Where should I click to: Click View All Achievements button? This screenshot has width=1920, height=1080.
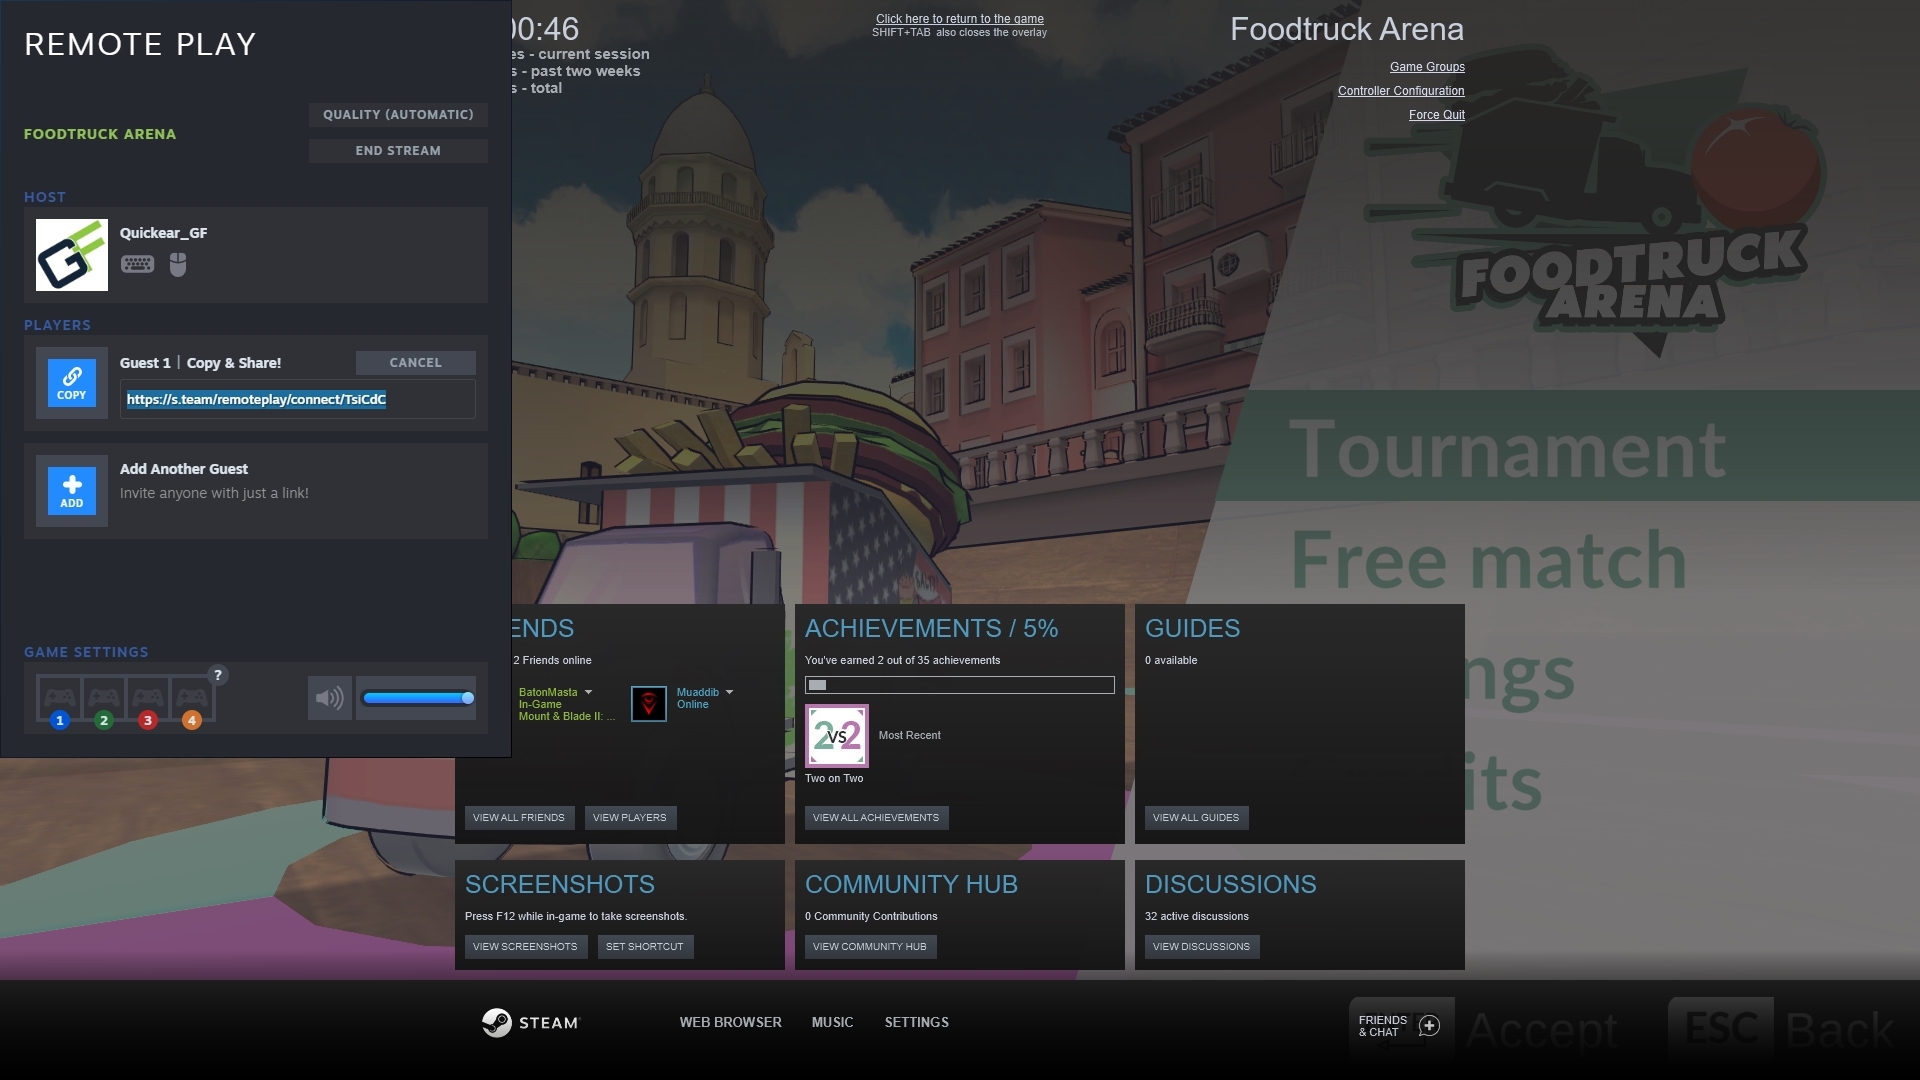tap(876, 818)
